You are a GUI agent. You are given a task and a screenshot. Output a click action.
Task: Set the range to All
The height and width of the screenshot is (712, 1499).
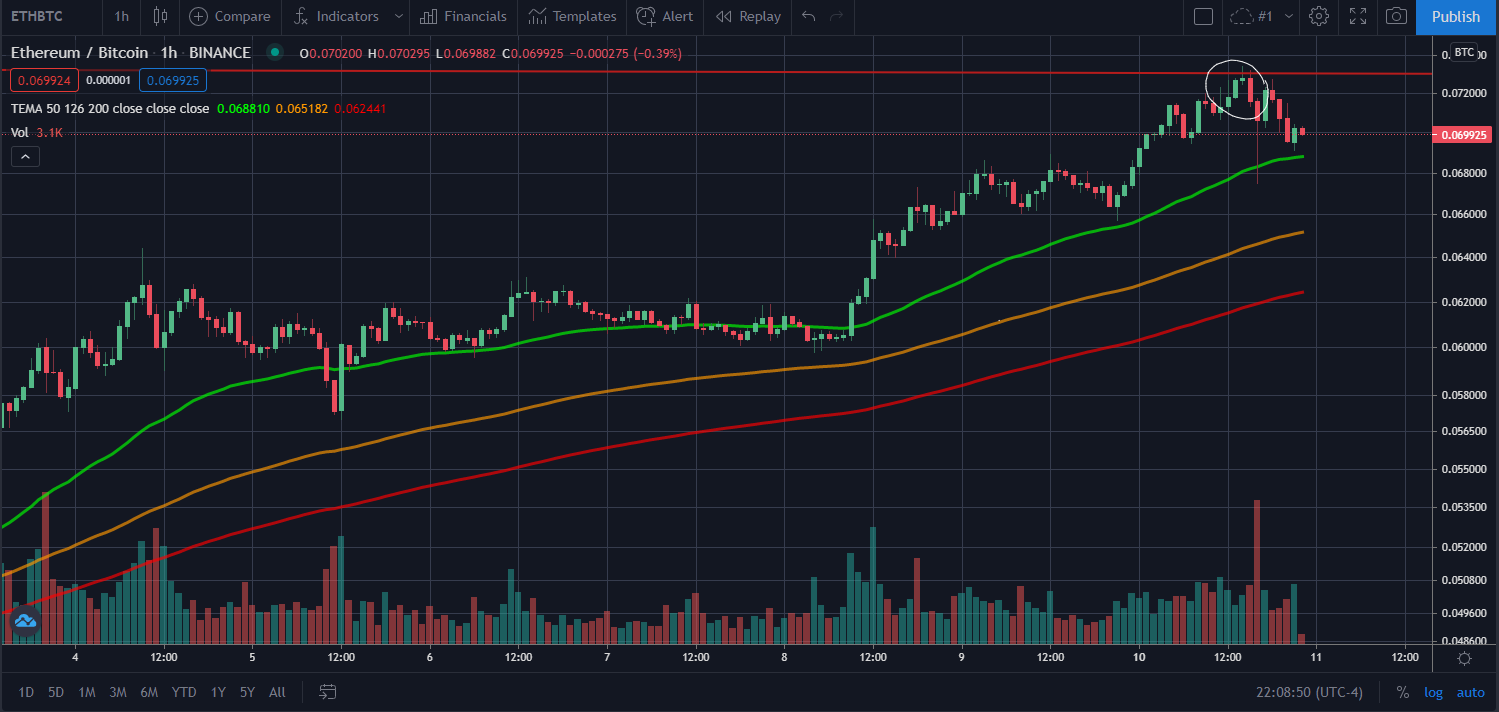click(x=277, y=692)
